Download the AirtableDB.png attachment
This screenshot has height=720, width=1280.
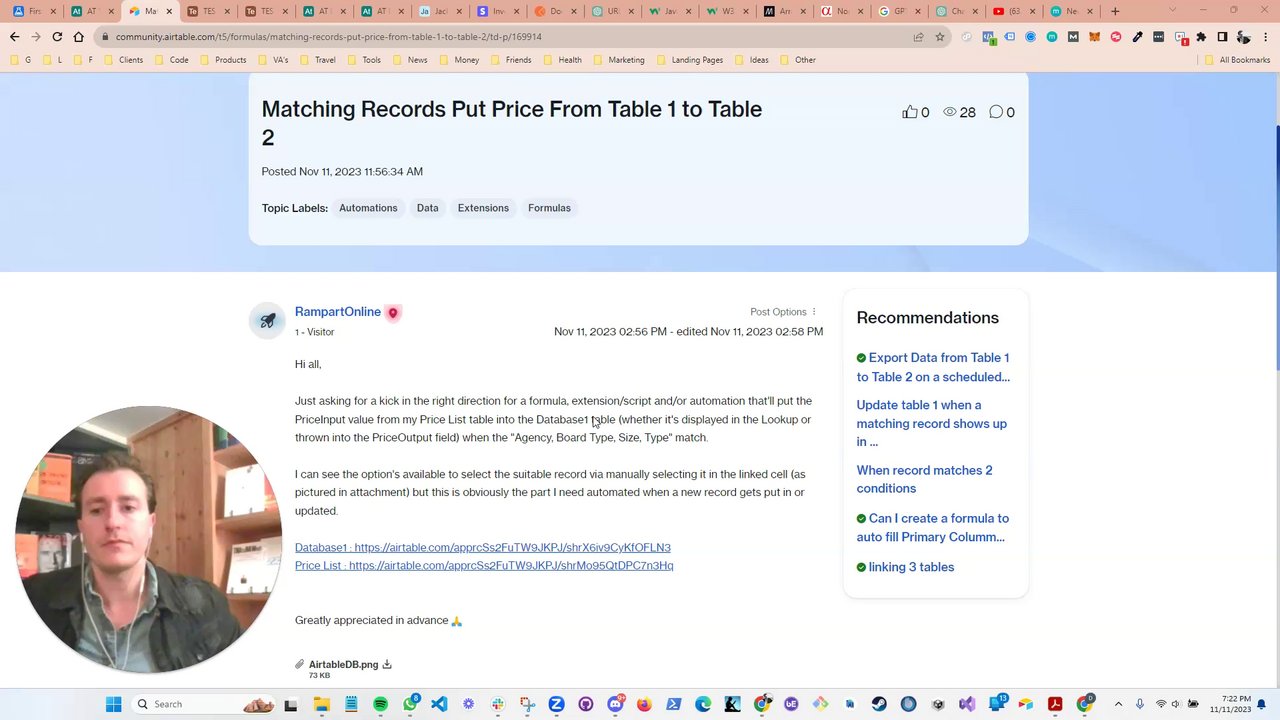[387, 664]
